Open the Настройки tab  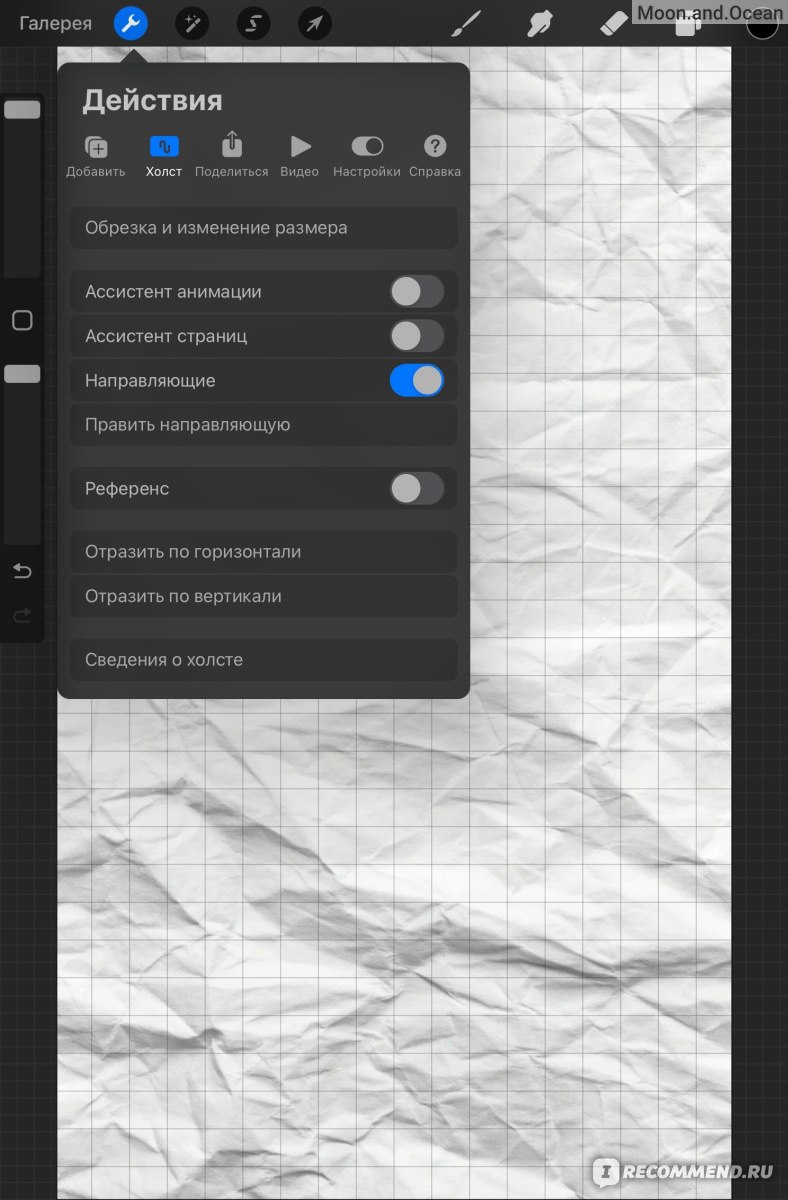[367, 157]
